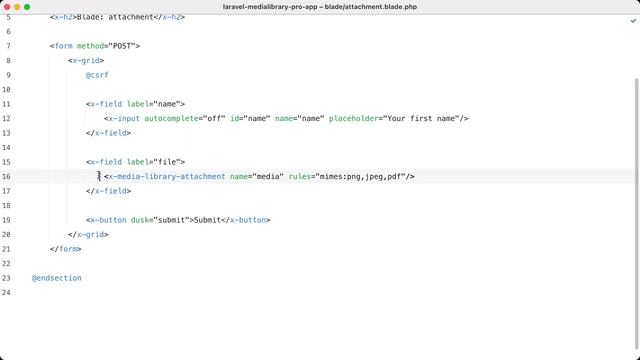
Task: Click the closing form tag
Action: click(x=66, y=249)
